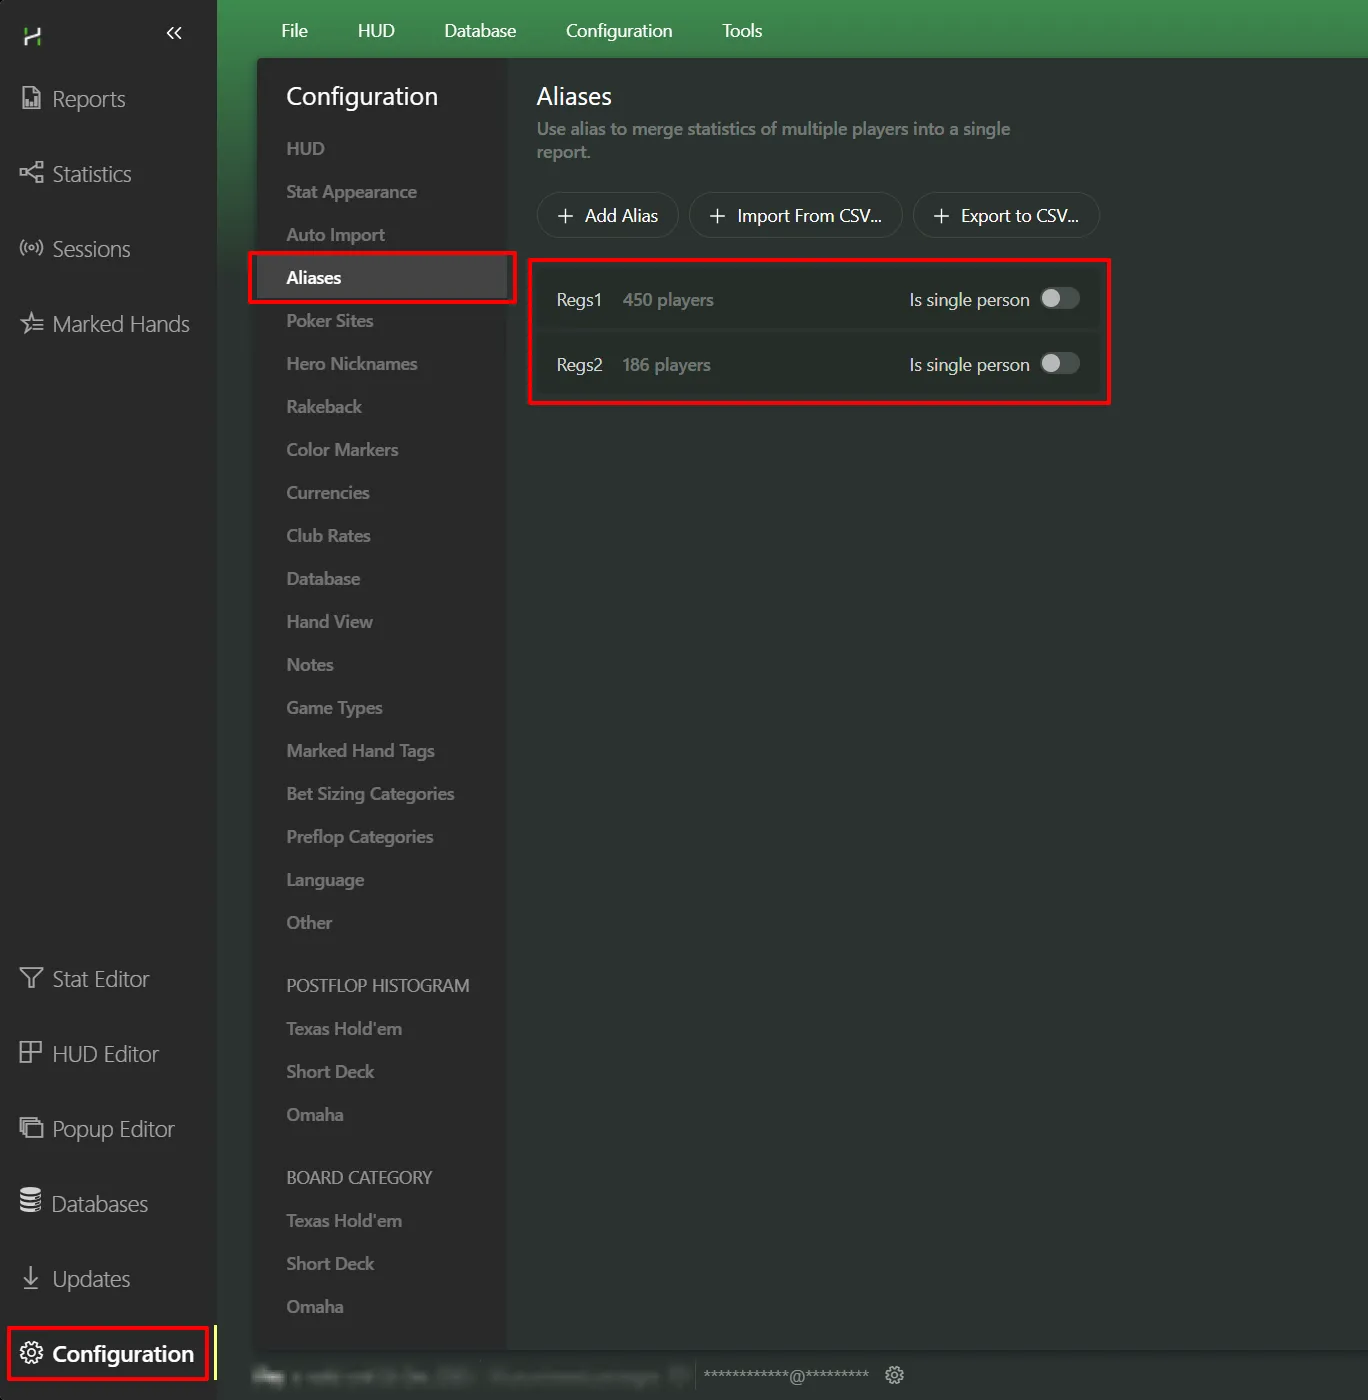
Task: Open the Stat Editor funnel icon
Action: (x=31, y=978)
